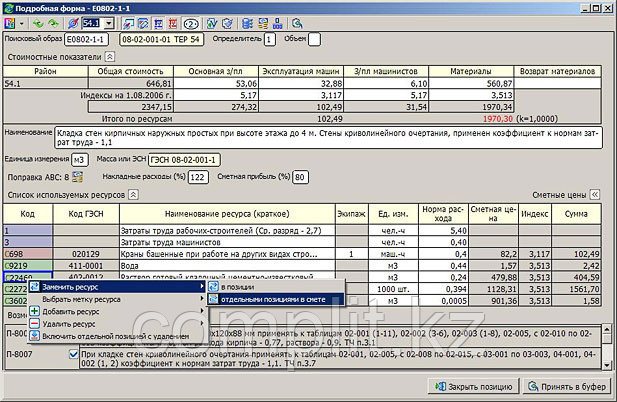Click the 08-02-001-01 ТЕР 54 field
This screenshot has width=617, height=402.
coord(161,39)
